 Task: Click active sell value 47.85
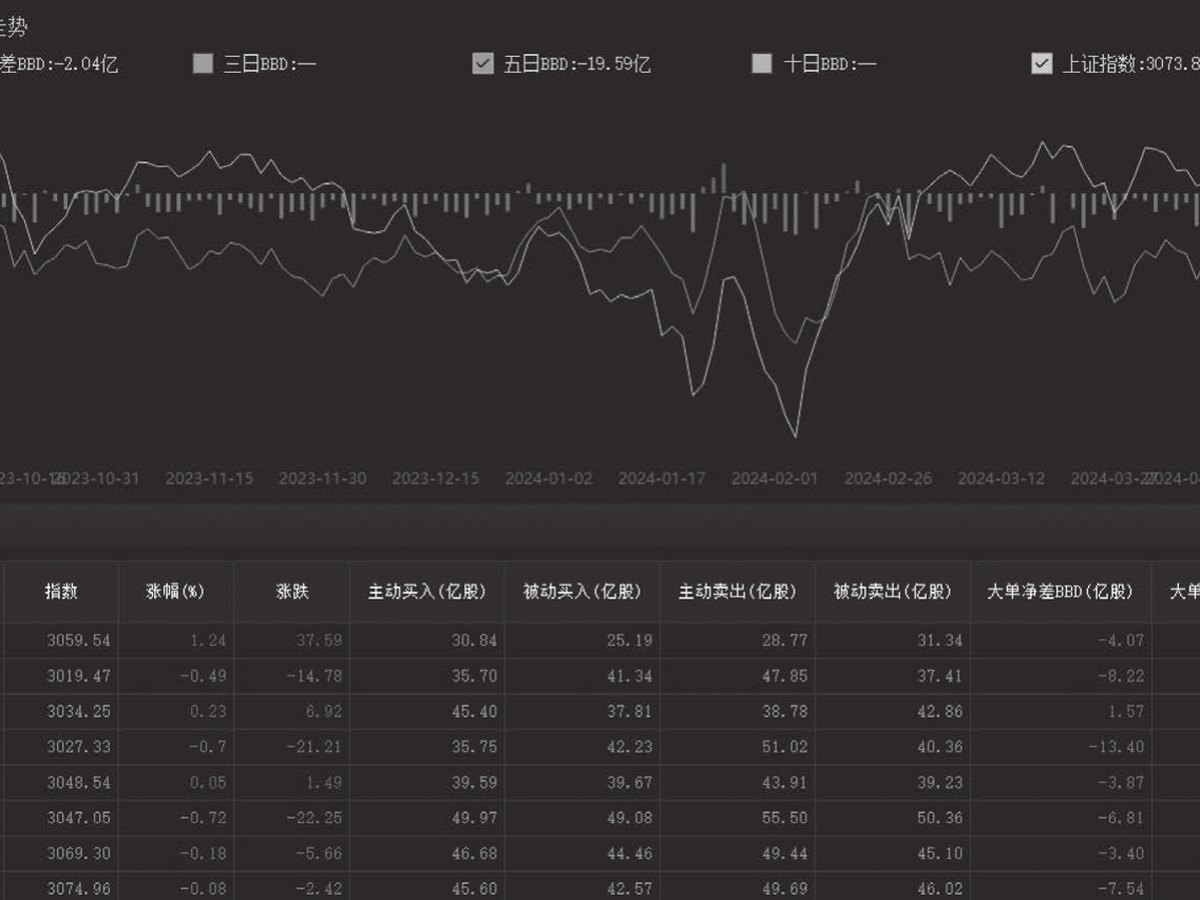coord(738,676)
